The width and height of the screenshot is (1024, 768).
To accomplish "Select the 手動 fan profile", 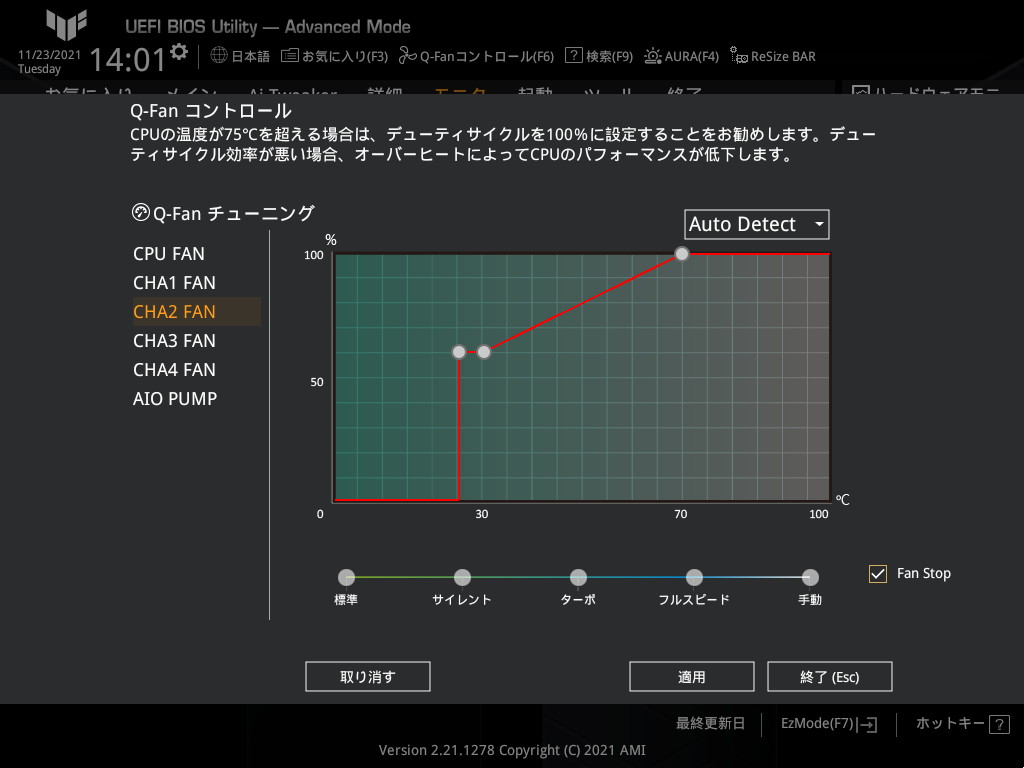I will click(x=810, y=577).
